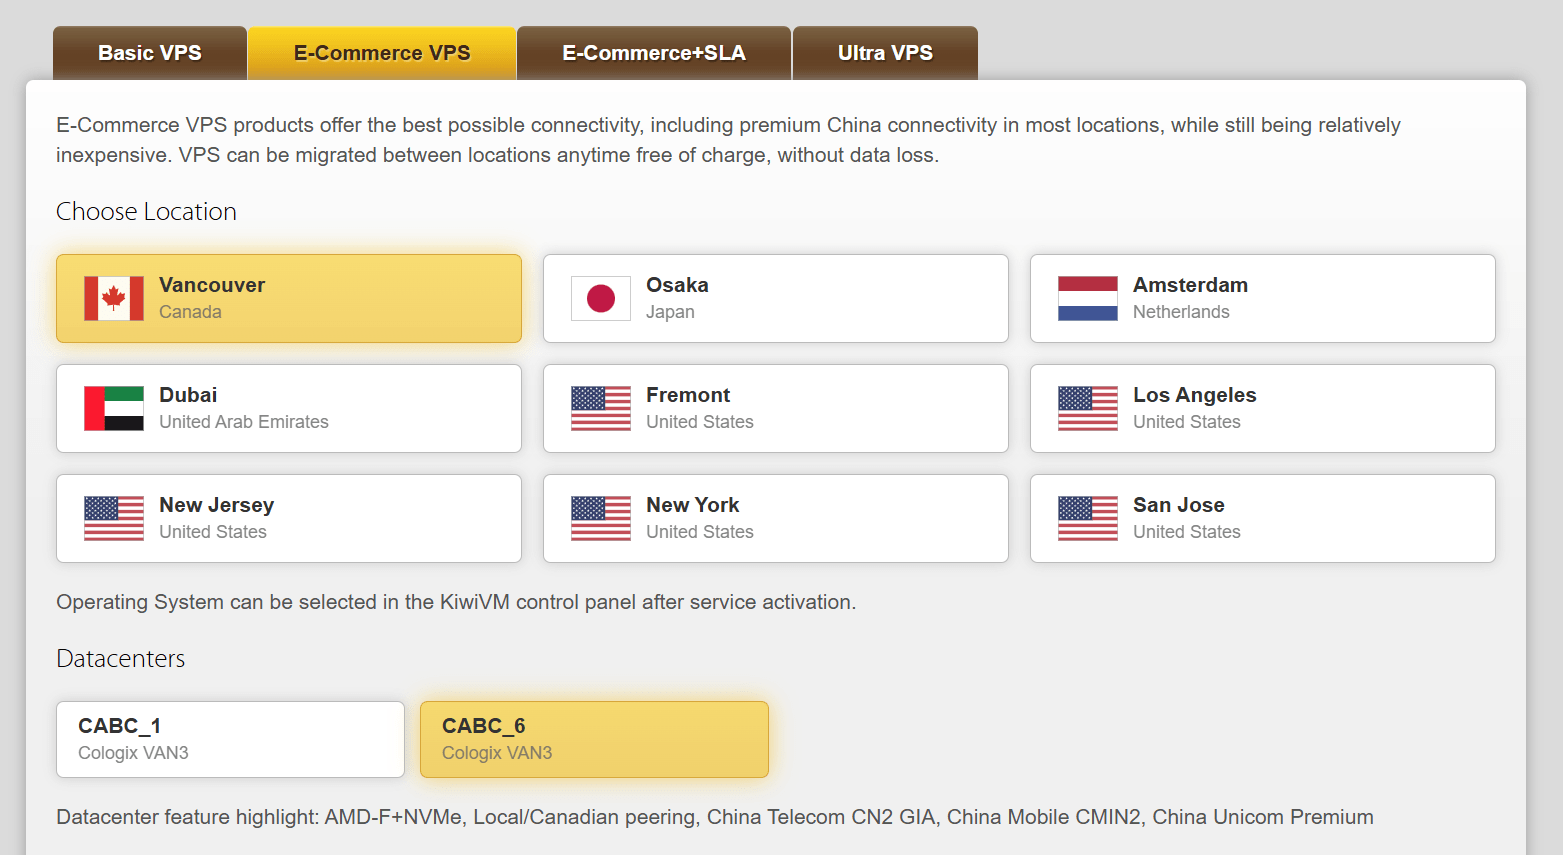Pick the Amsterdam, Netherlands location card
The width and height of the screenshot is (1563, 855).
pos(1263,298)
